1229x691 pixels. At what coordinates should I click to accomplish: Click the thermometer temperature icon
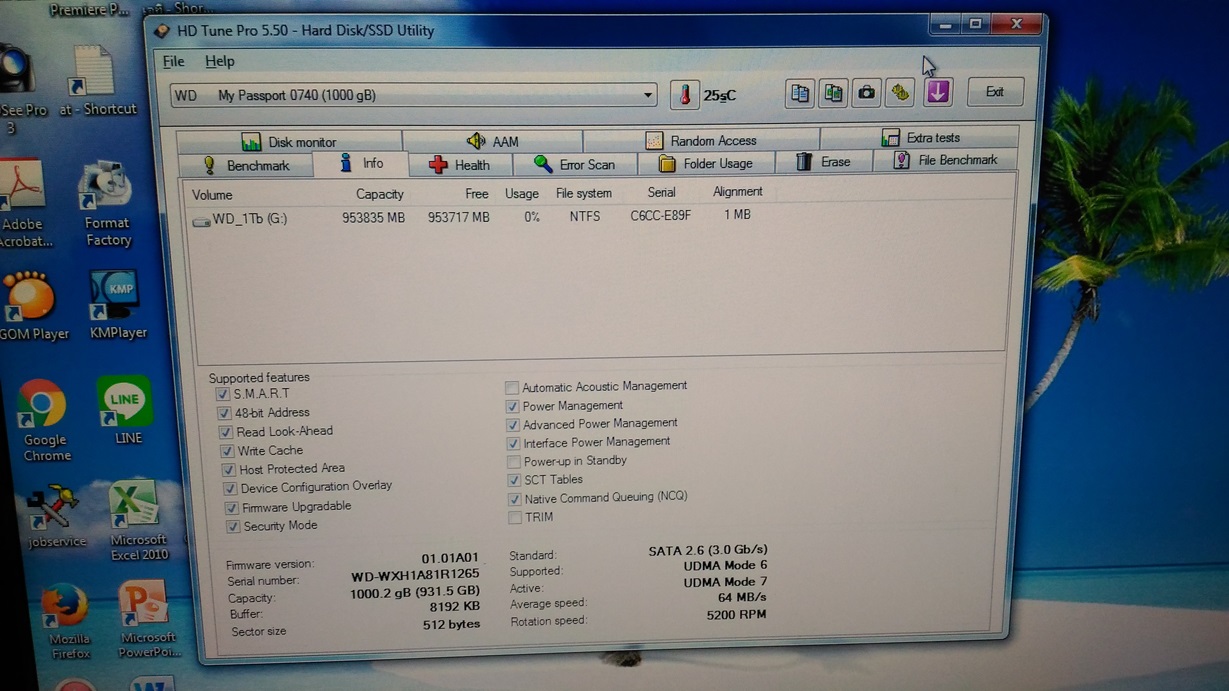(685, 95)
